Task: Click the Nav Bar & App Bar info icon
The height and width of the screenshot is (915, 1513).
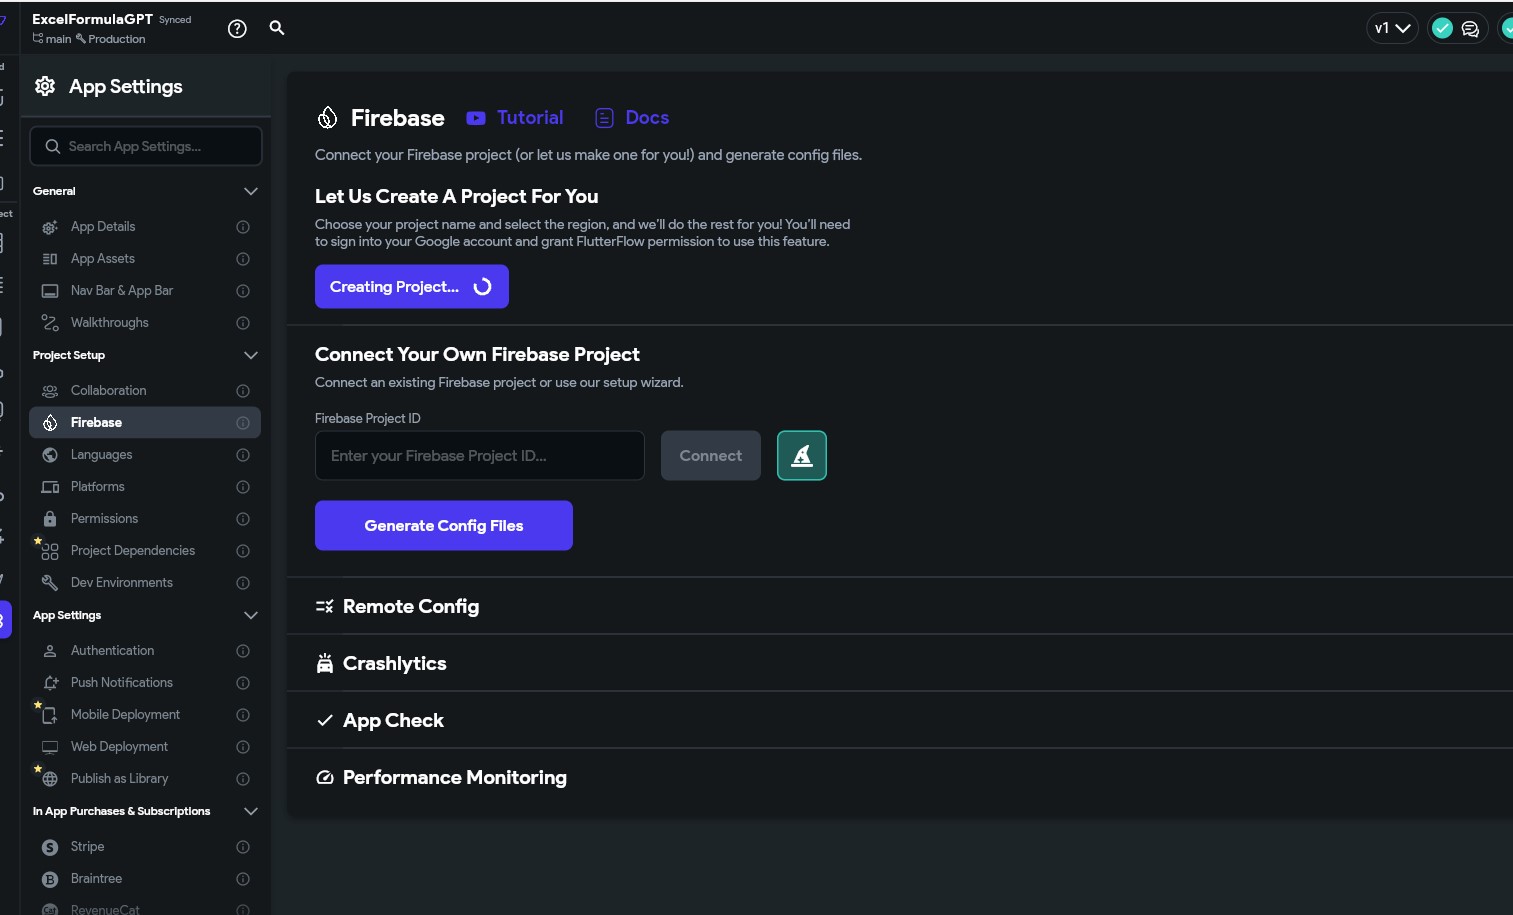Action: [x=243, y=291]
